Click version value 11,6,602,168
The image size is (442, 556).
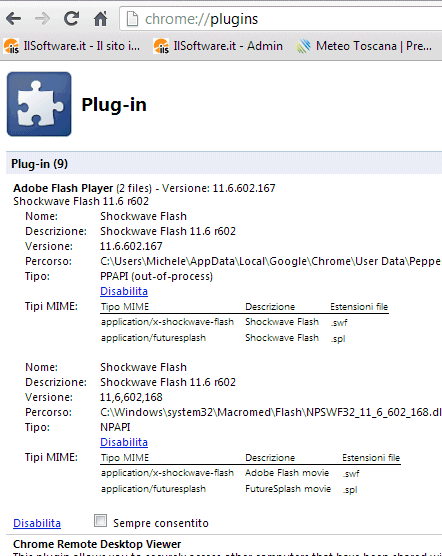[x=131, y=397]
